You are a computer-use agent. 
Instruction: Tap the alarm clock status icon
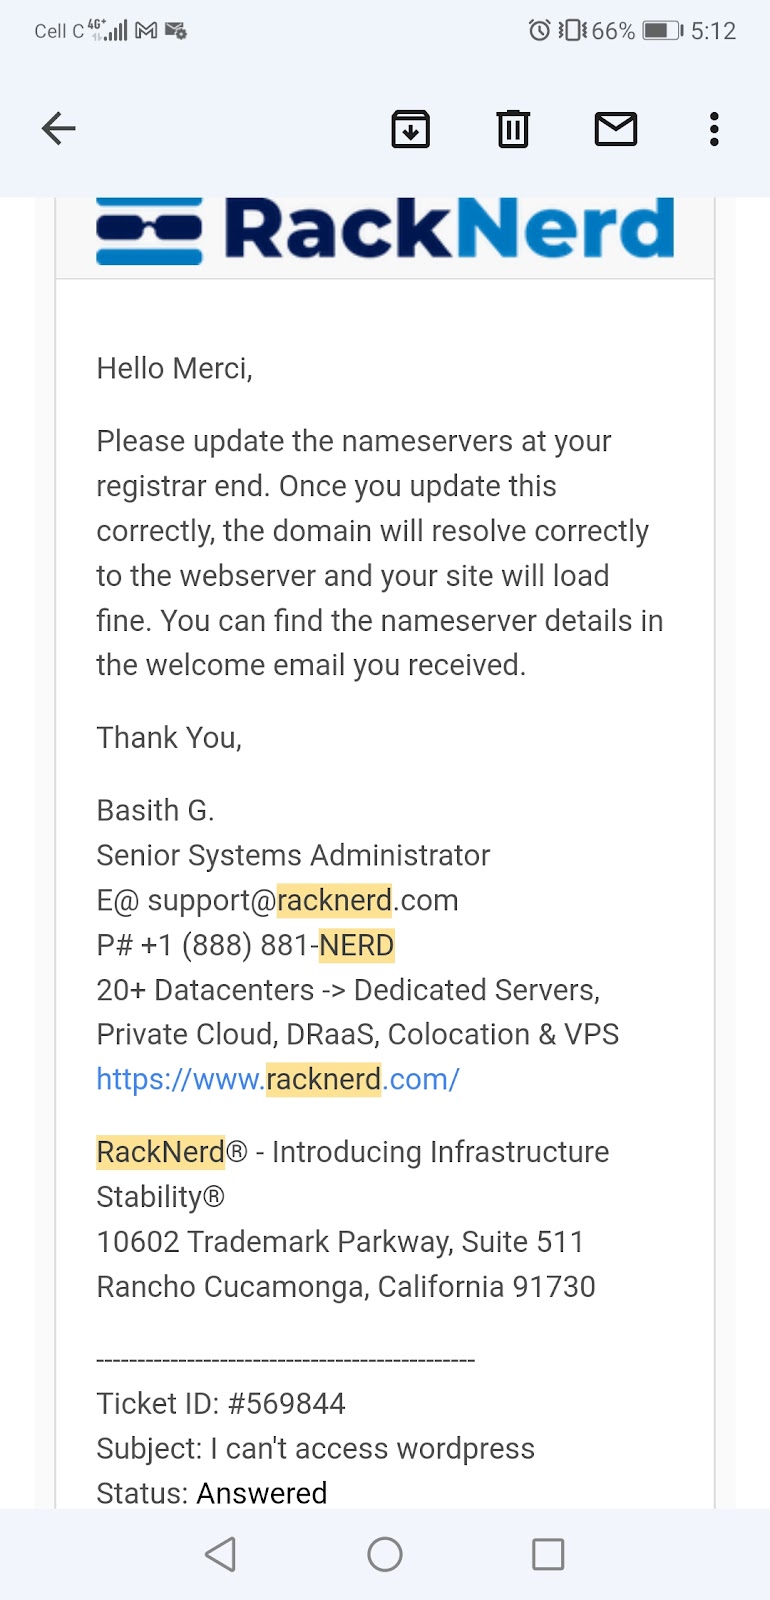539,31
